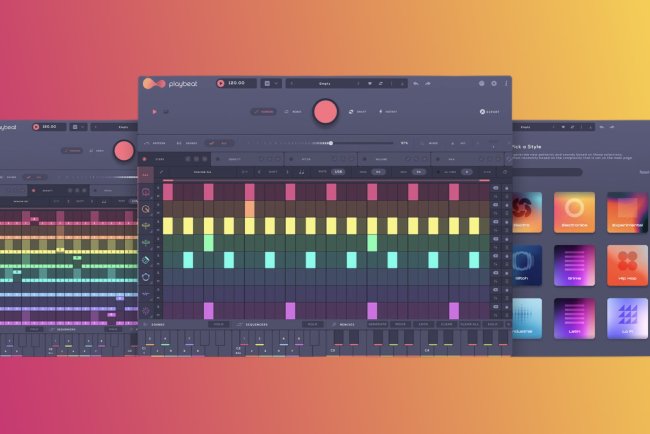Click the redo arrow icon
This screenshot has width=650, height=434.
(x=428, y=84)
